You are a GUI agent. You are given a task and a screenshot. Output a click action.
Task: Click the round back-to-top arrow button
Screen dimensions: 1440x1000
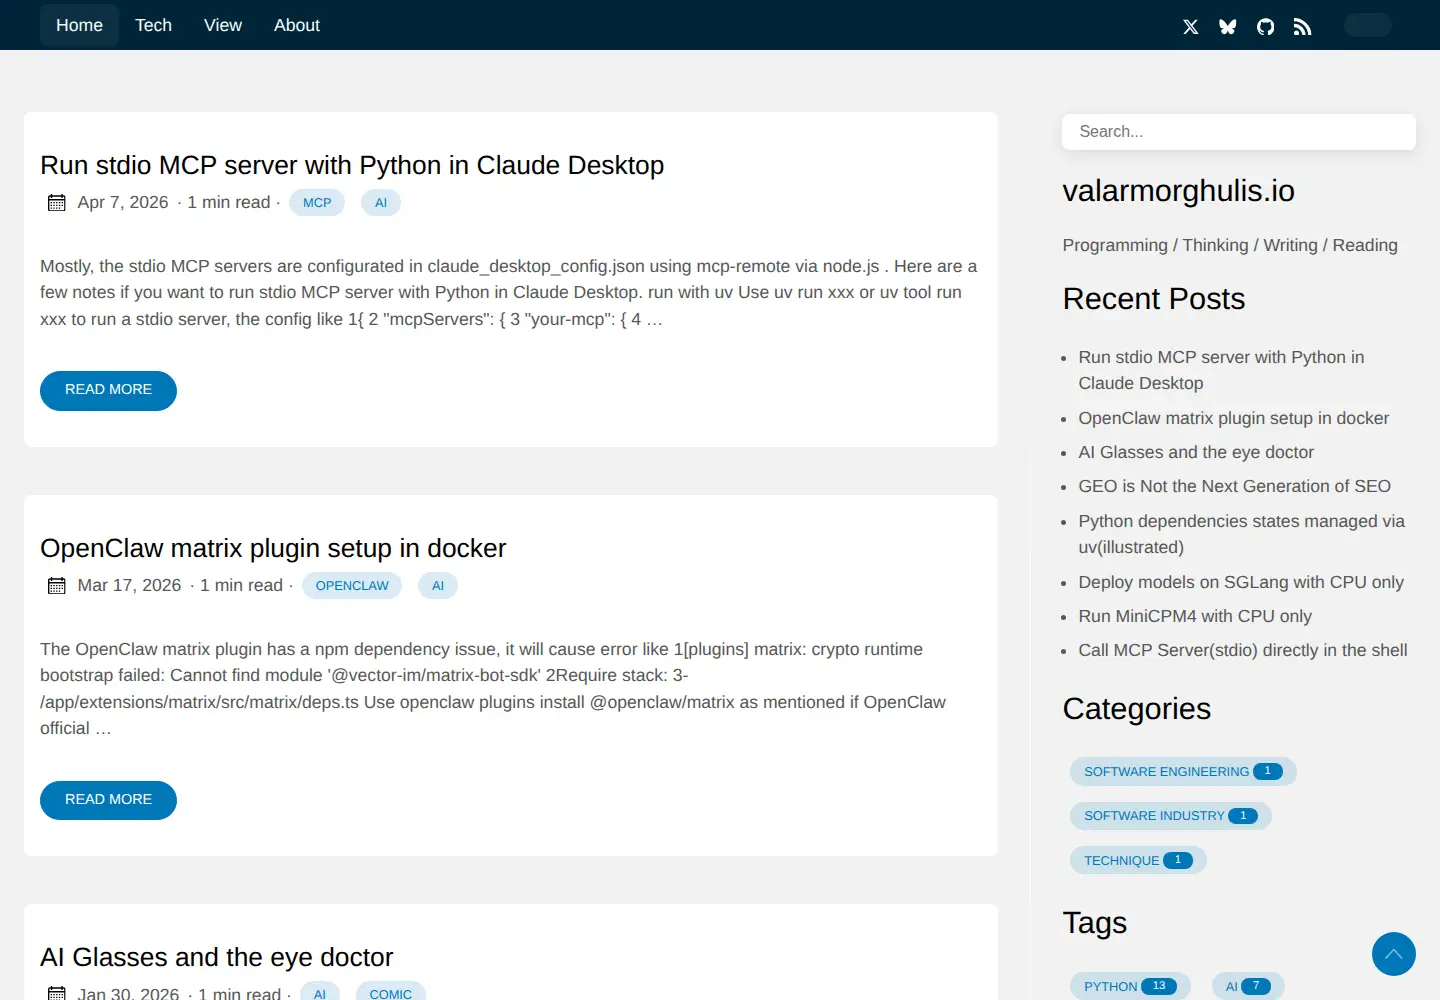[x=1394, y=954]
